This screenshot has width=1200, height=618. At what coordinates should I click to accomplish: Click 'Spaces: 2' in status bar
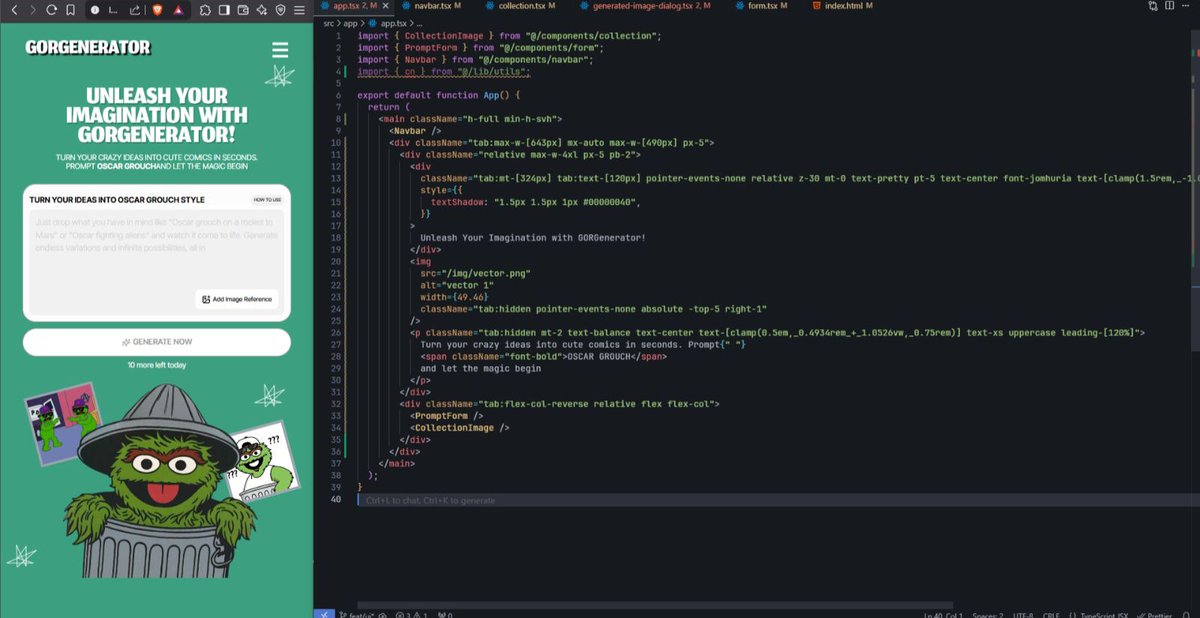tap(988, 613)
